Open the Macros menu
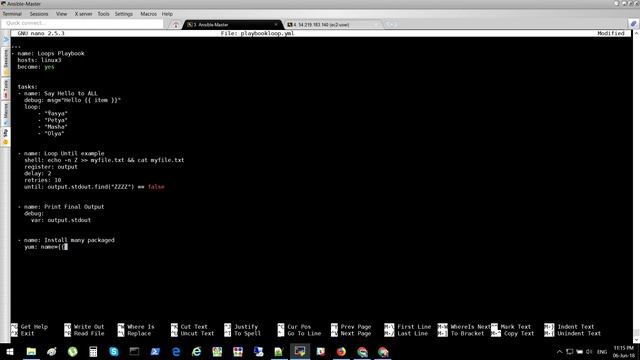Screen dimensions: 640x360 click(149, 14)
